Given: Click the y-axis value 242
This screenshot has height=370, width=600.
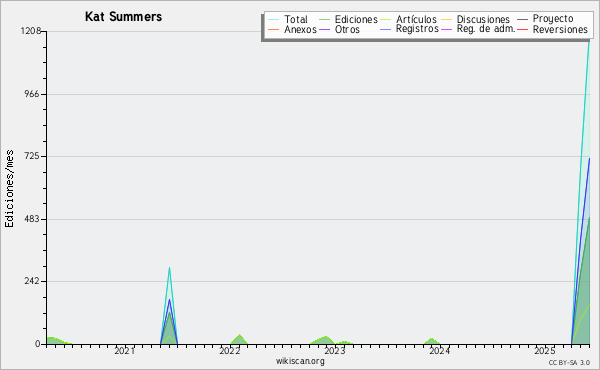Looking at the screenshot, I should coord(32,281).
